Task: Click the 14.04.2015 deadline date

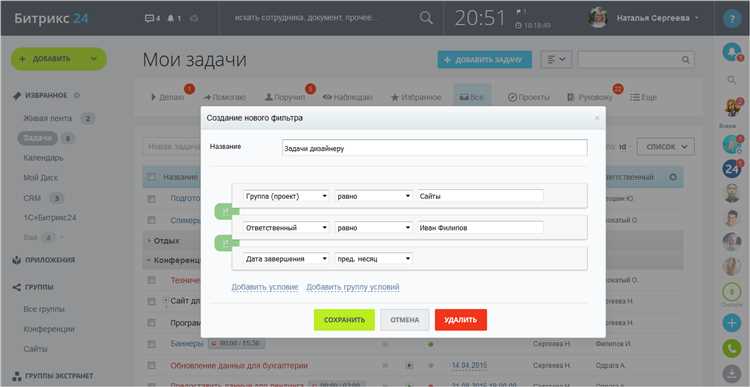Action: (x=468, y=365)
